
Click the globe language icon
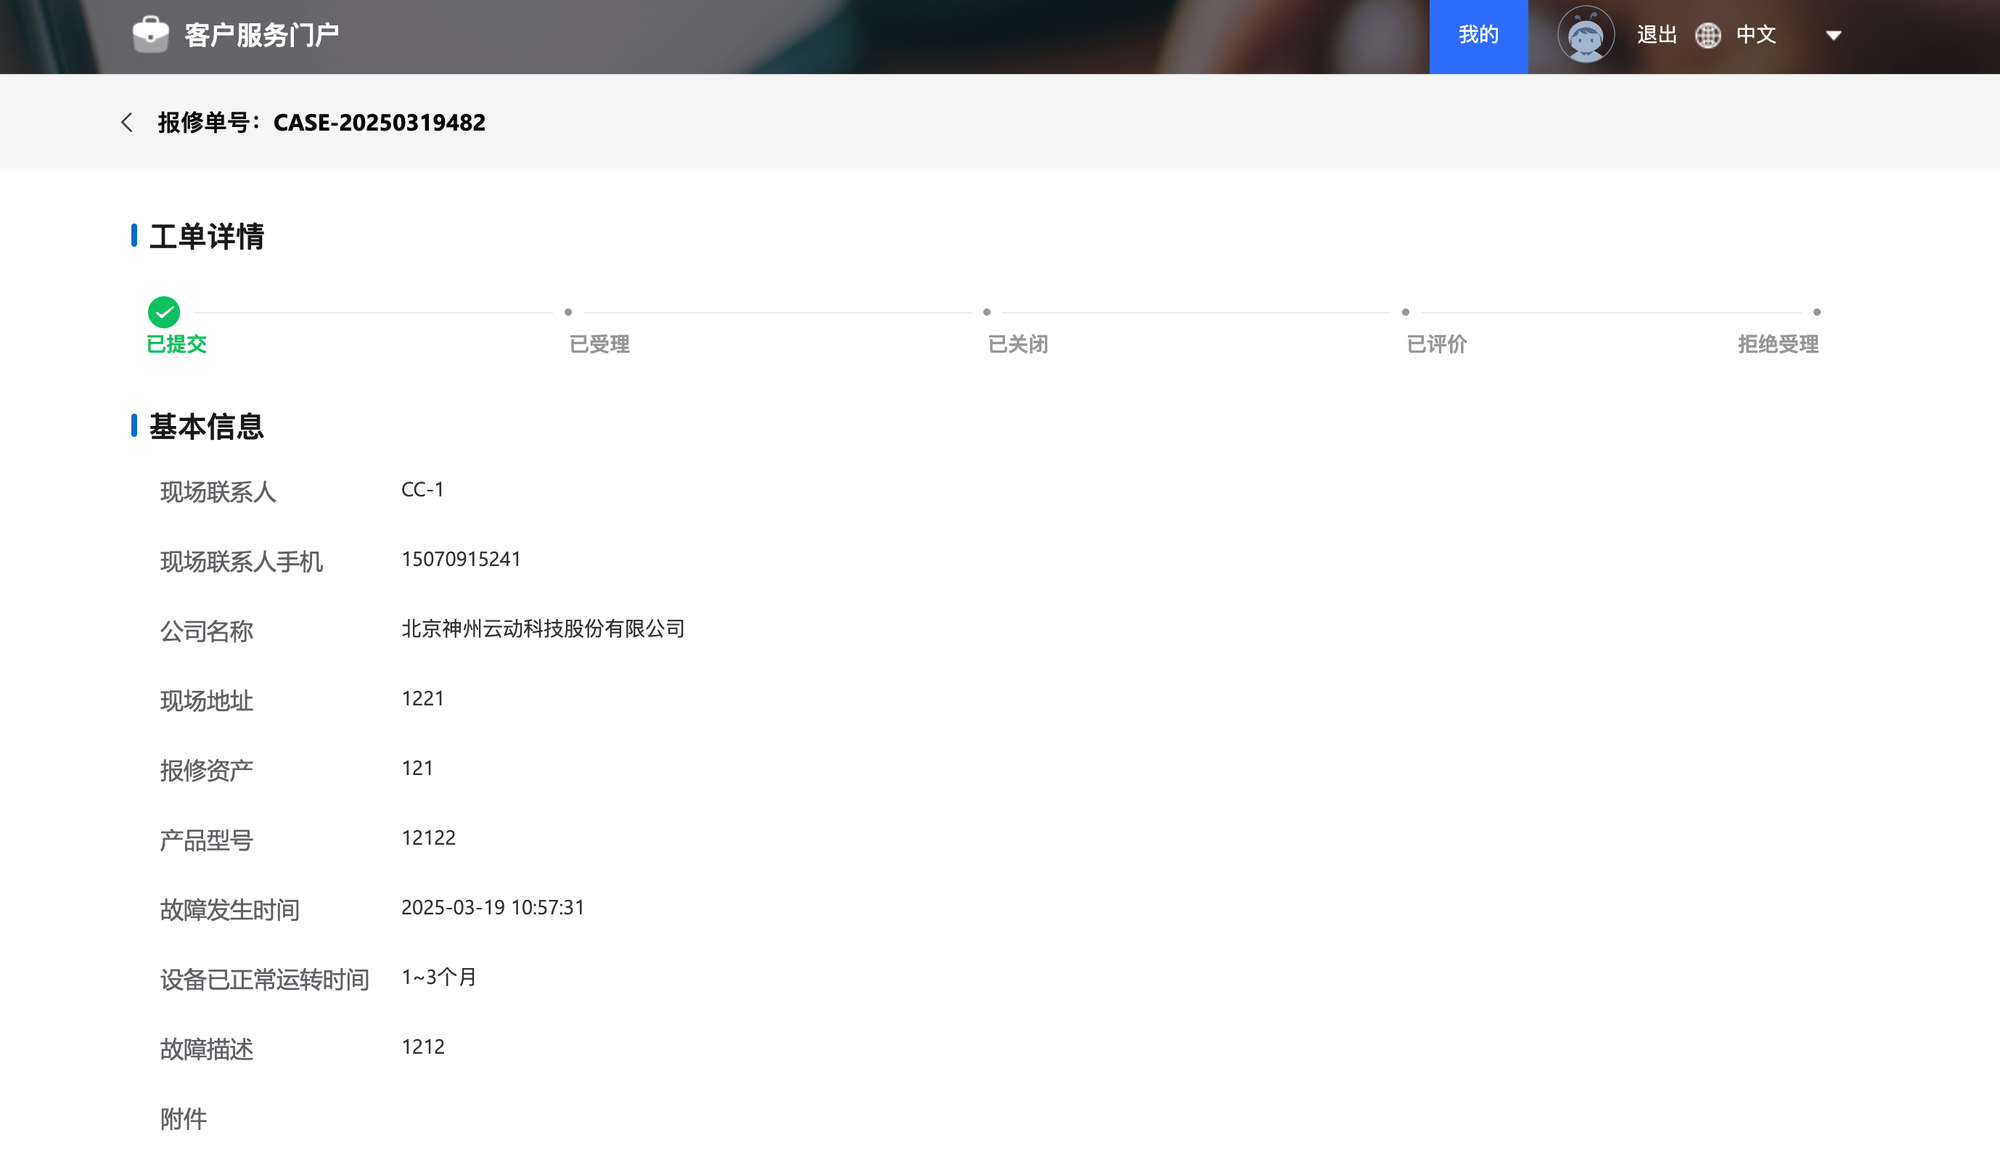(x=1708, y=35)
